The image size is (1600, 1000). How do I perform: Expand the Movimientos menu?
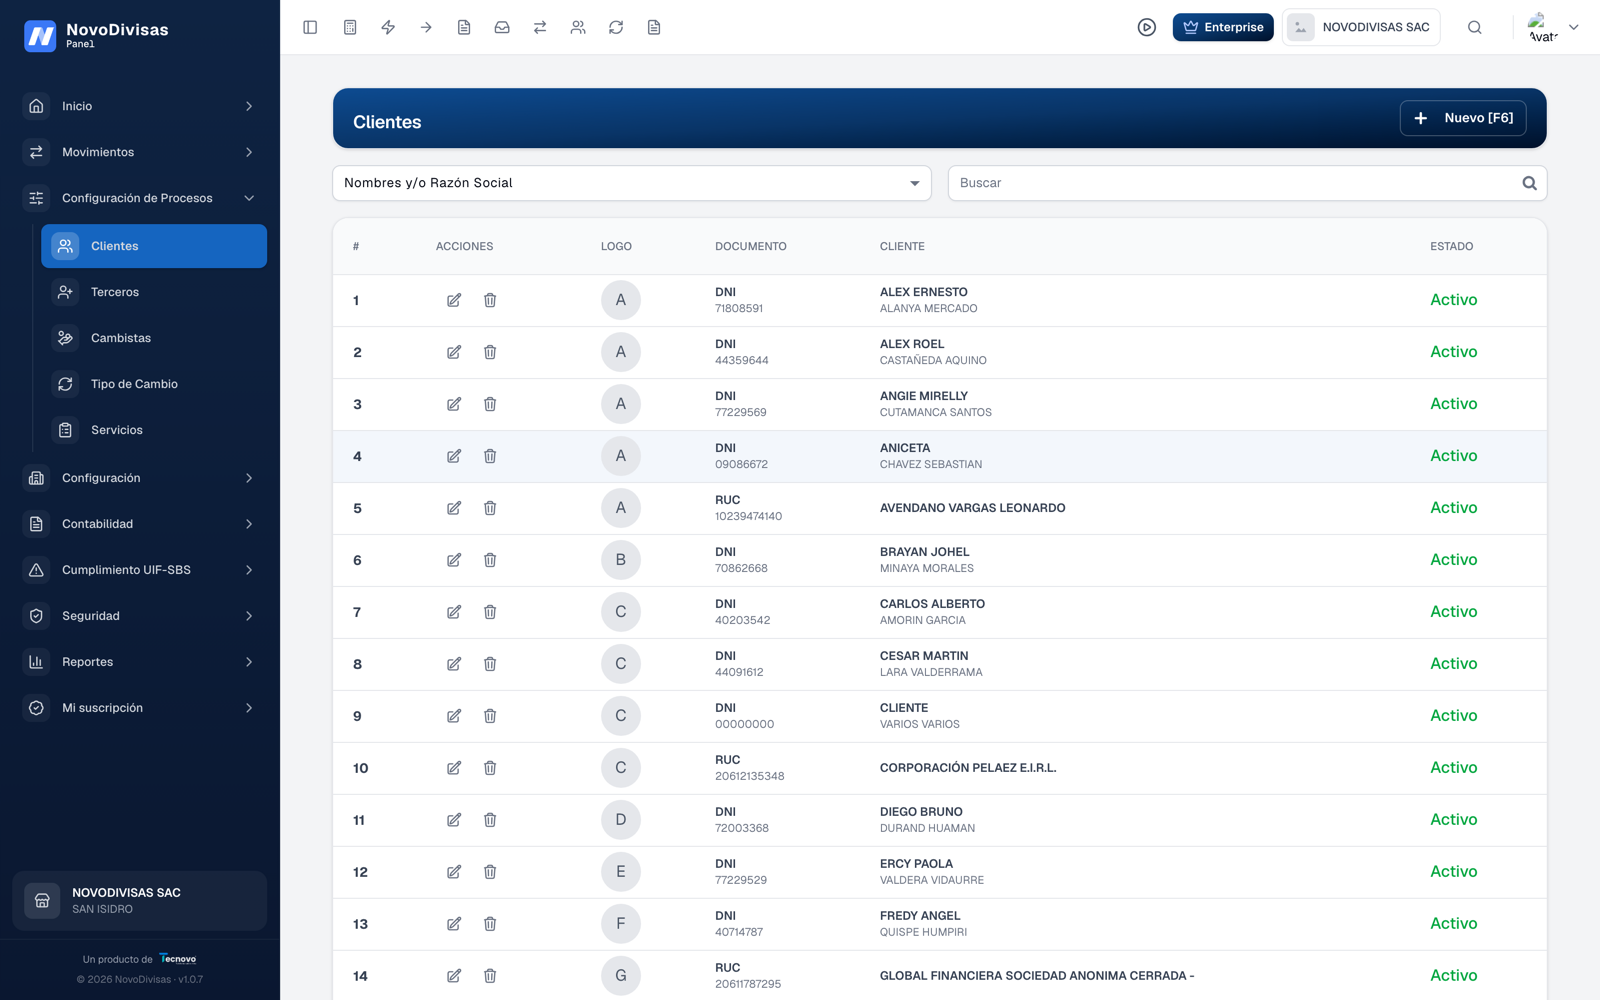tap(140, 152)
